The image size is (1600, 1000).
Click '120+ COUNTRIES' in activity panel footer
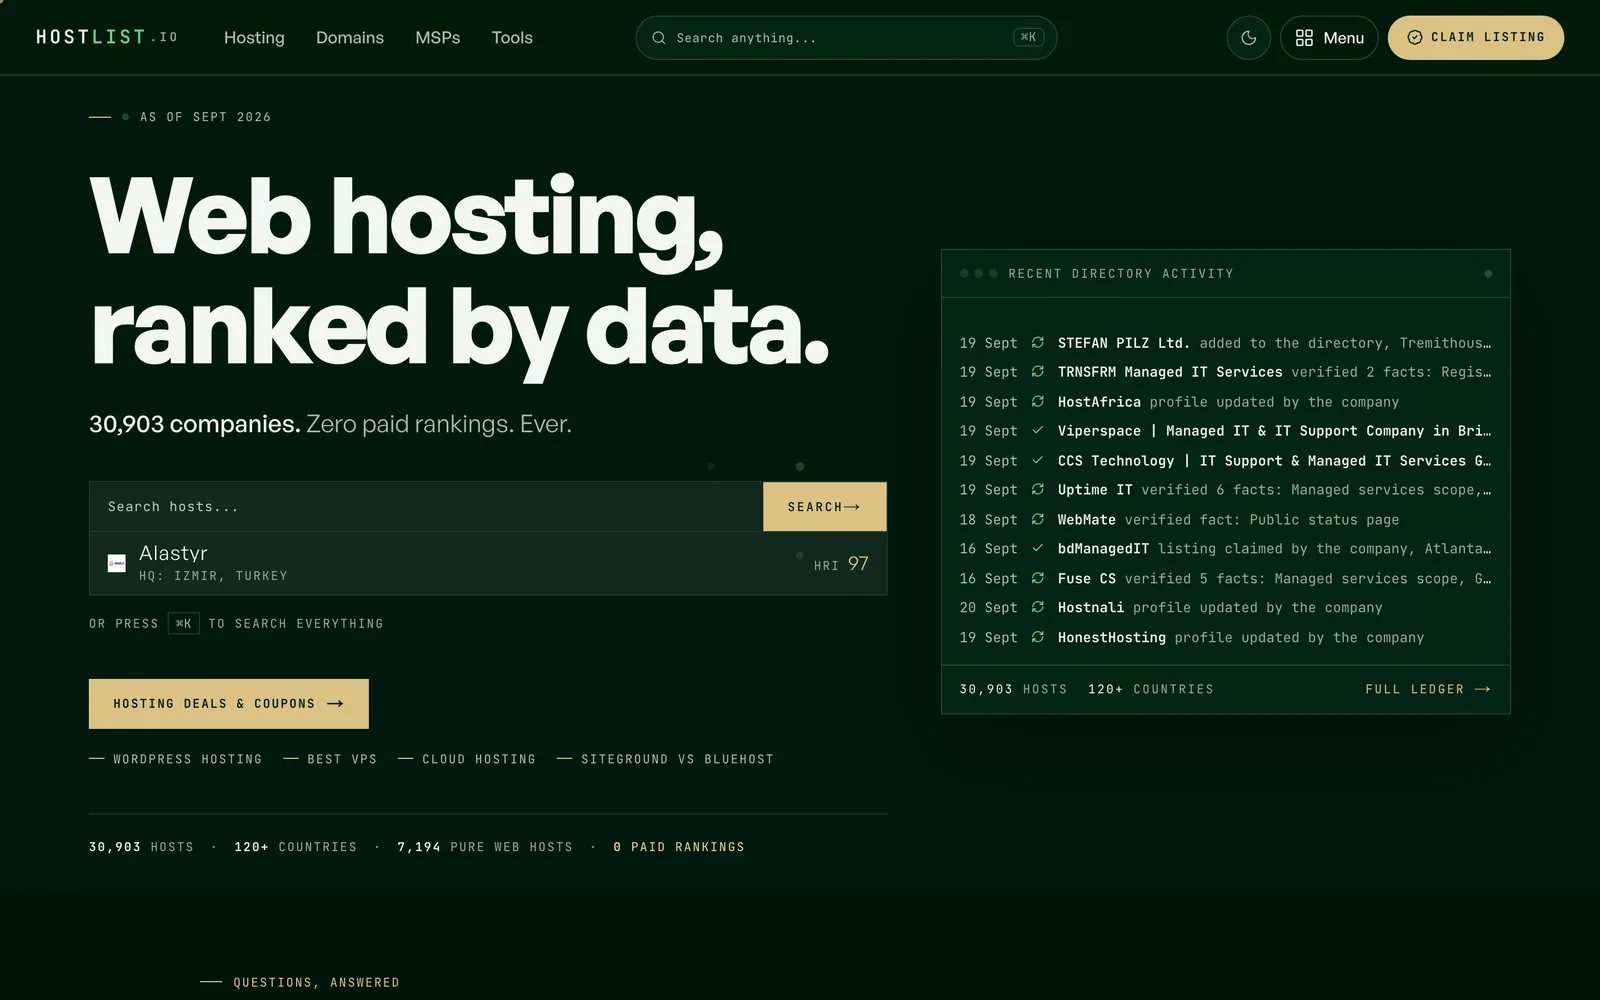pos(1151,689)
